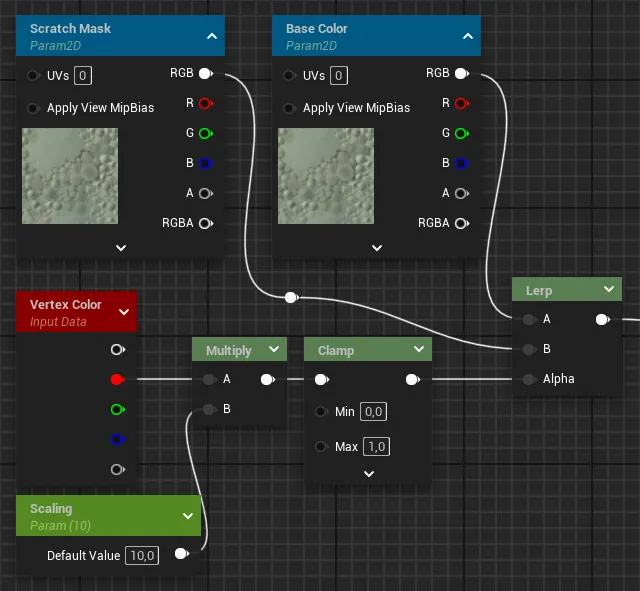640x591 pixels.
Task: Click Base Color Apply View MipBias input pin
Action: (x=289, y=108)
